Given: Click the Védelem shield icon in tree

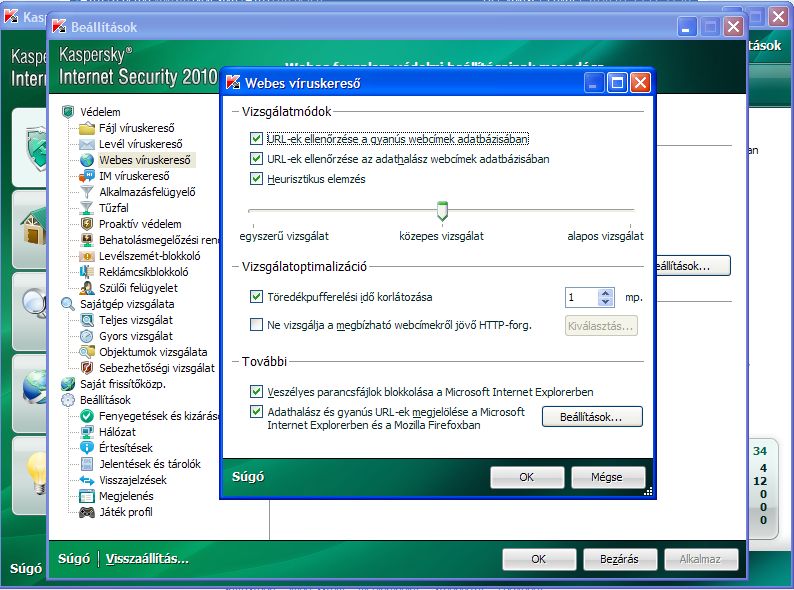Looking at the screenshot, I should pos(68,111).
